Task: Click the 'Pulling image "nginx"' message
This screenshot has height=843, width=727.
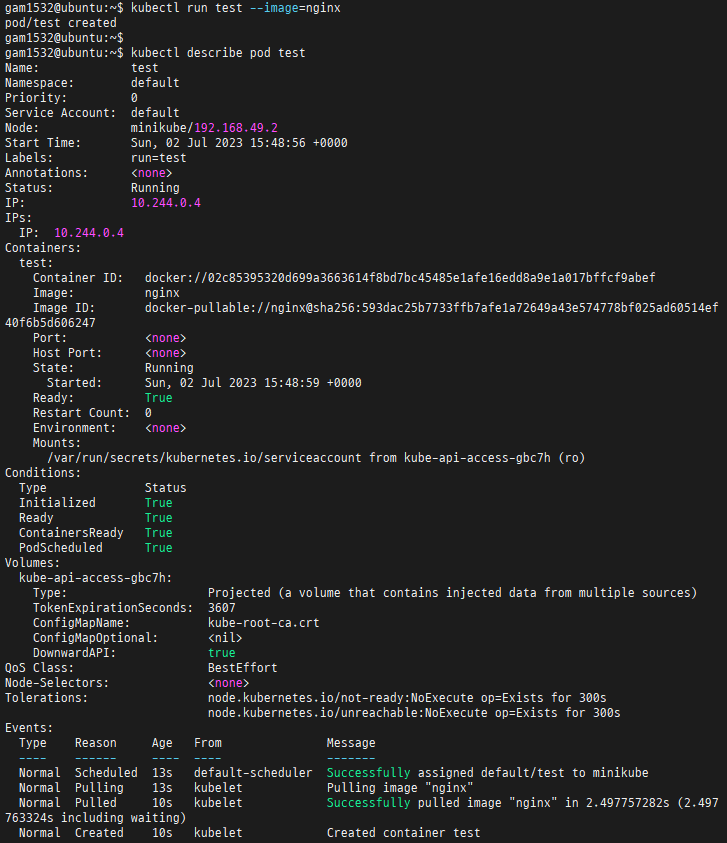Action: point(400,788)
